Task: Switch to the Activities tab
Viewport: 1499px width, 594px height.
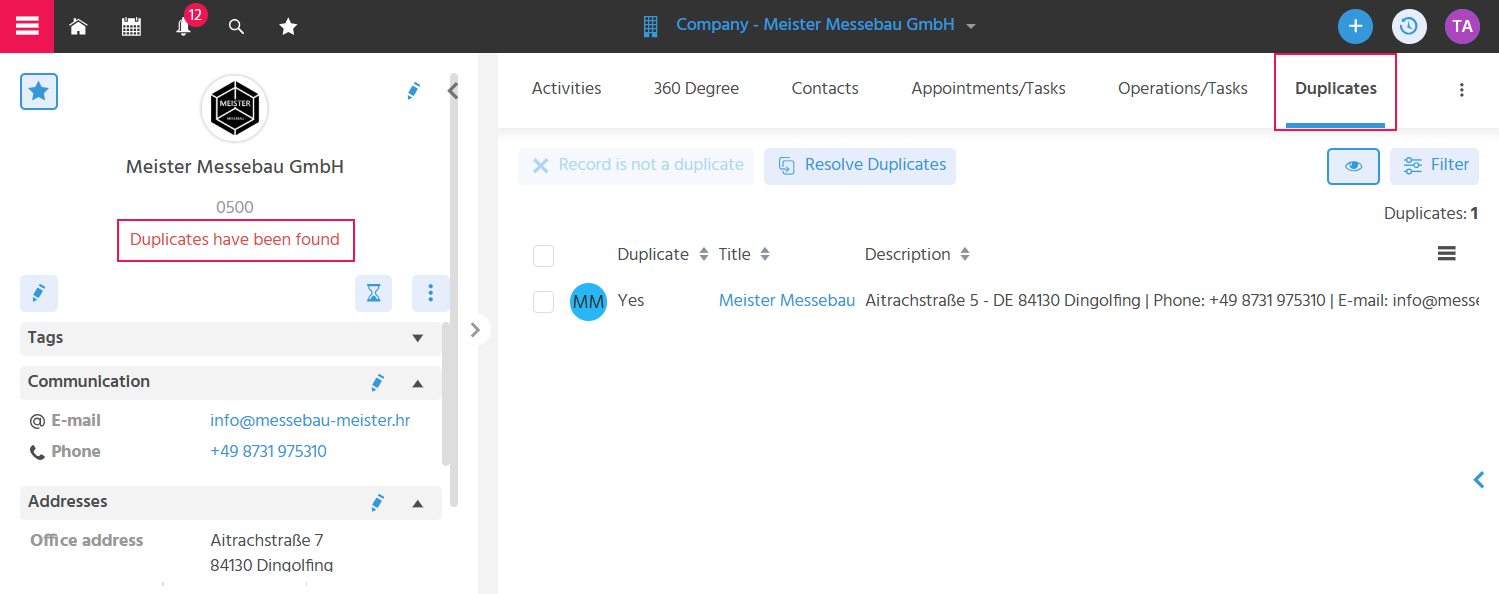Action: (566, 89)
